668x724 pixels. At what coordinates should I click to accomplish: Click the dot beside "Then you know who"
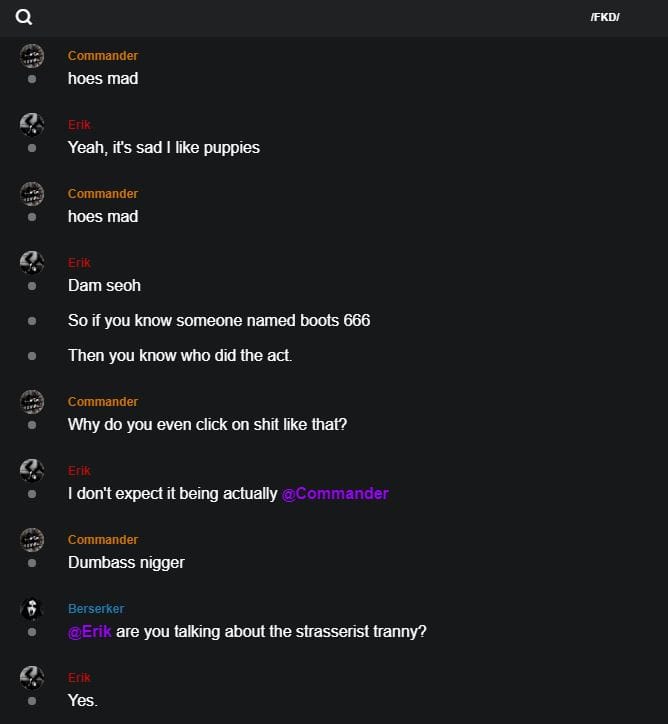pos(32,355)
